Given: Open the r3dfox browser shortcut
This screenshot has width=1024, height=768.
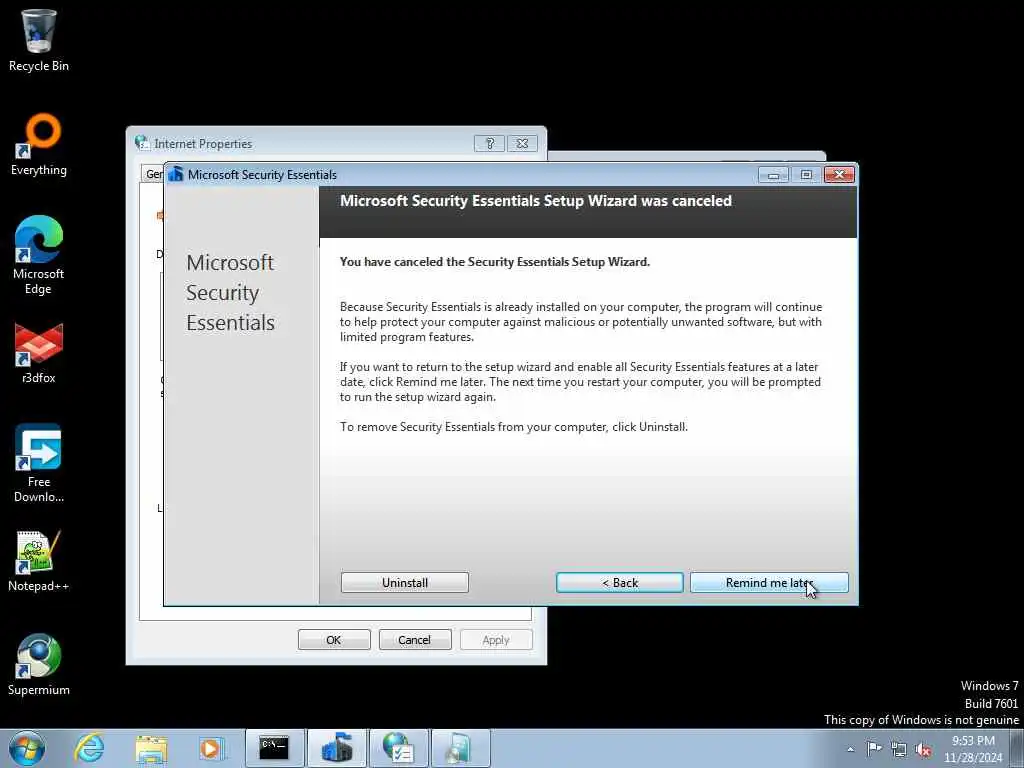Looking at the screenshot, I should (39, 353).
